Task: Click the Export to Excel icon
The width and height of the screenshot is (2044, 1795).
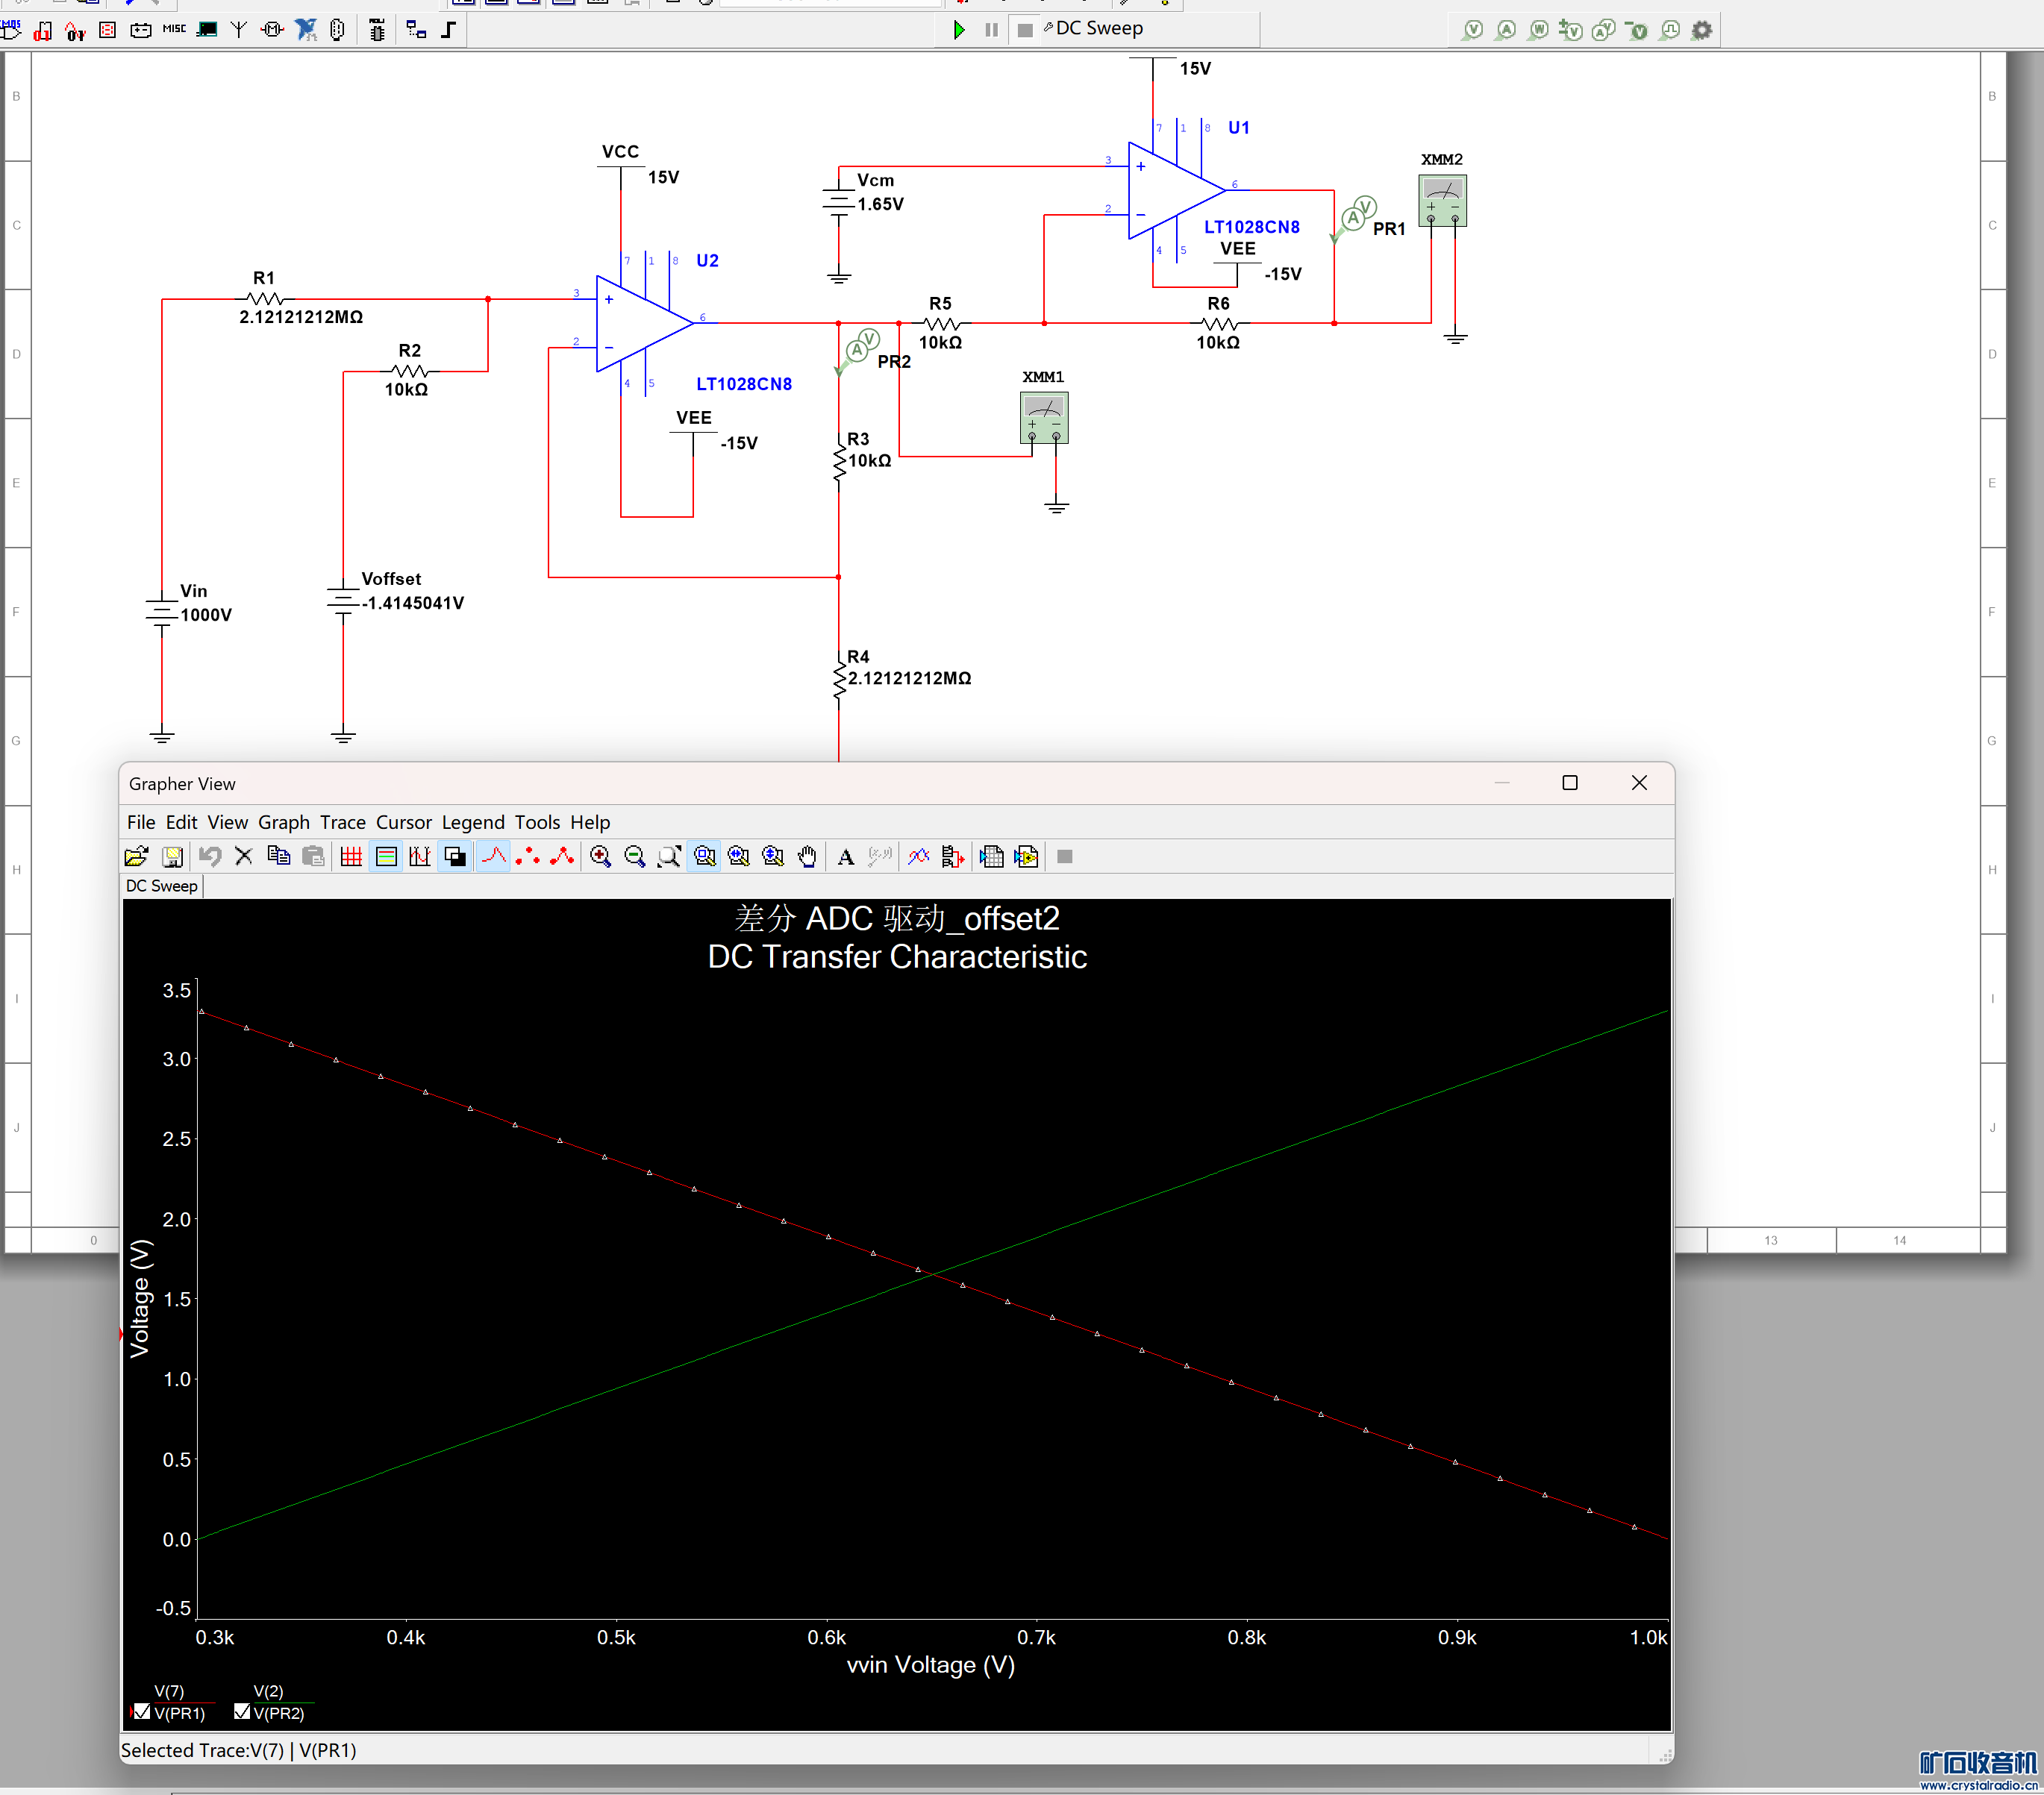Action: pyautogui.click(x=991, y=857)
